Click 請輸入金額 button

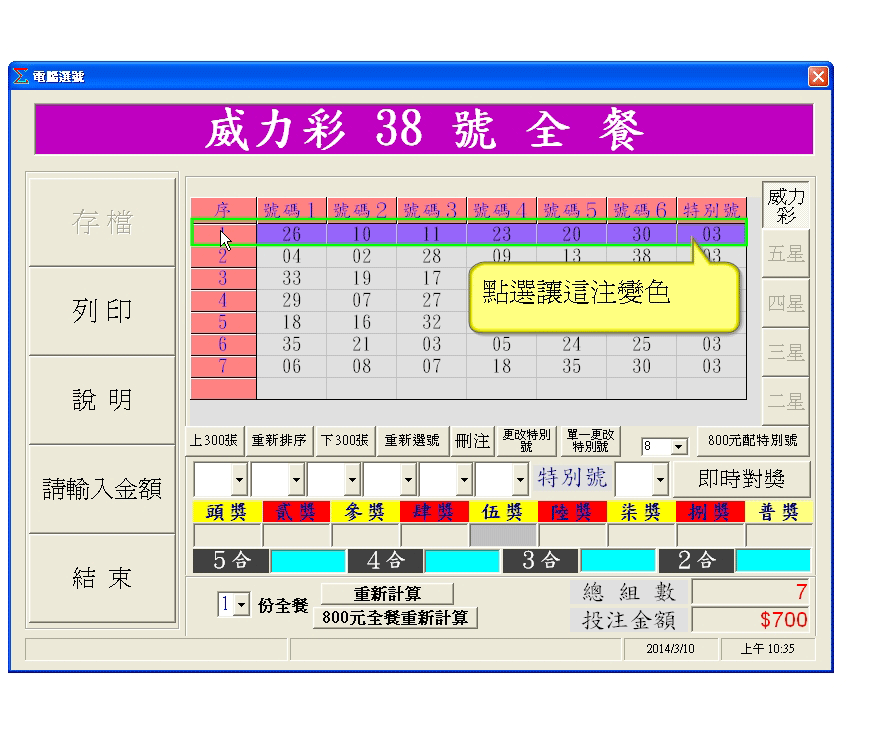(102, 489)
